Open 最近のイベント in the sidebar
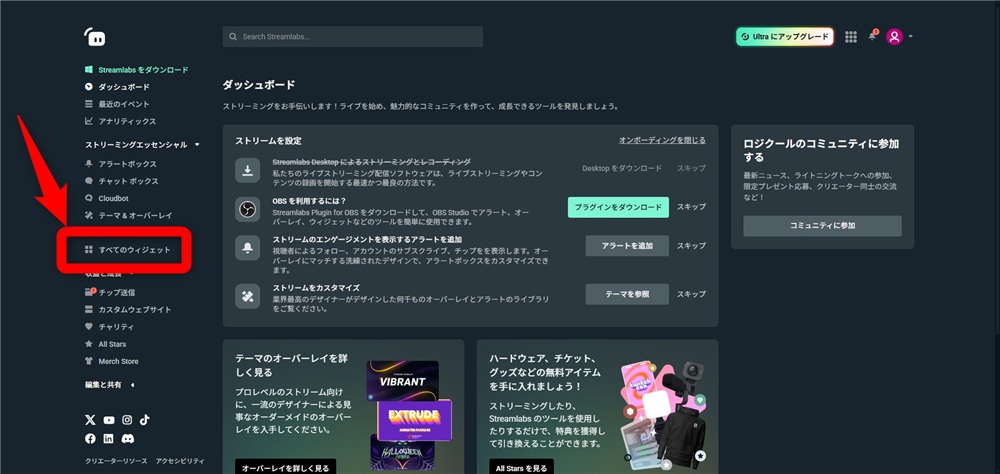Screen dimensions: 1000x474 [x=124, y=104]
